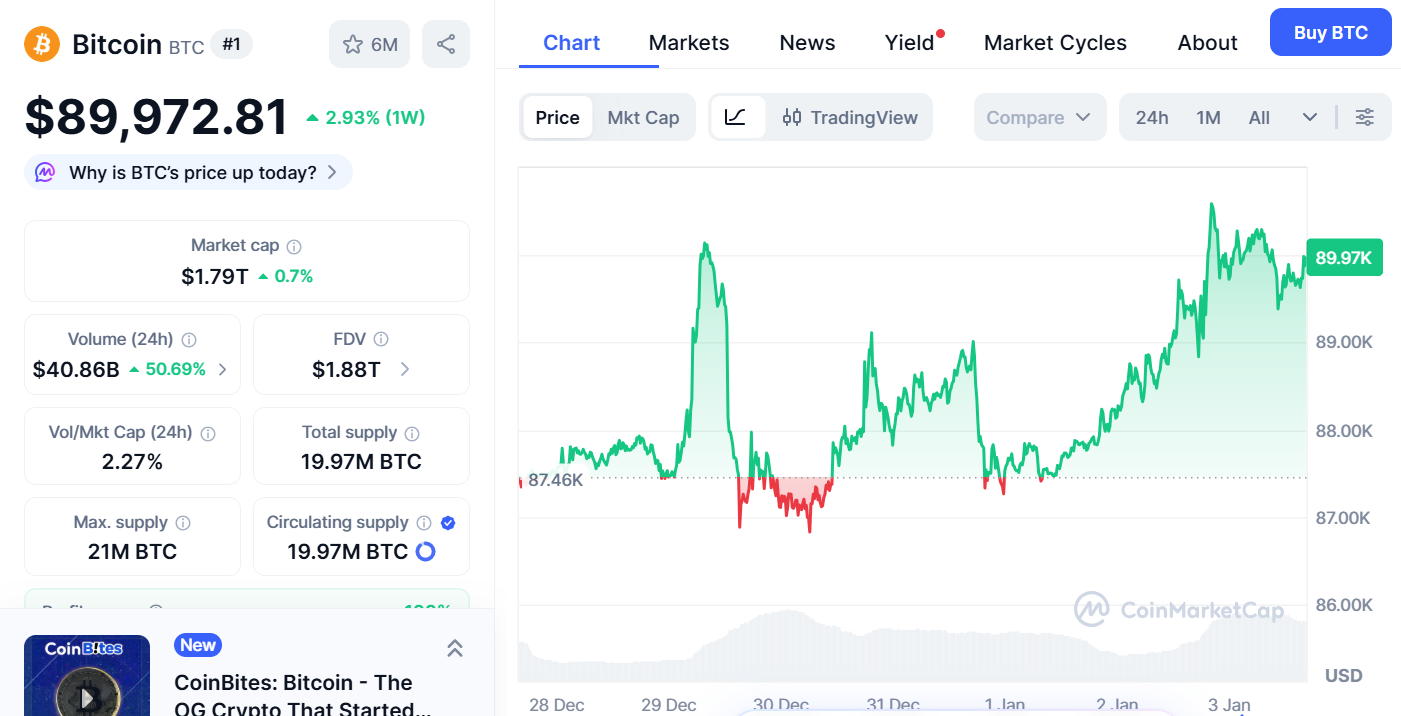Click the circulating supply verified badge

(x=448, y=522)
